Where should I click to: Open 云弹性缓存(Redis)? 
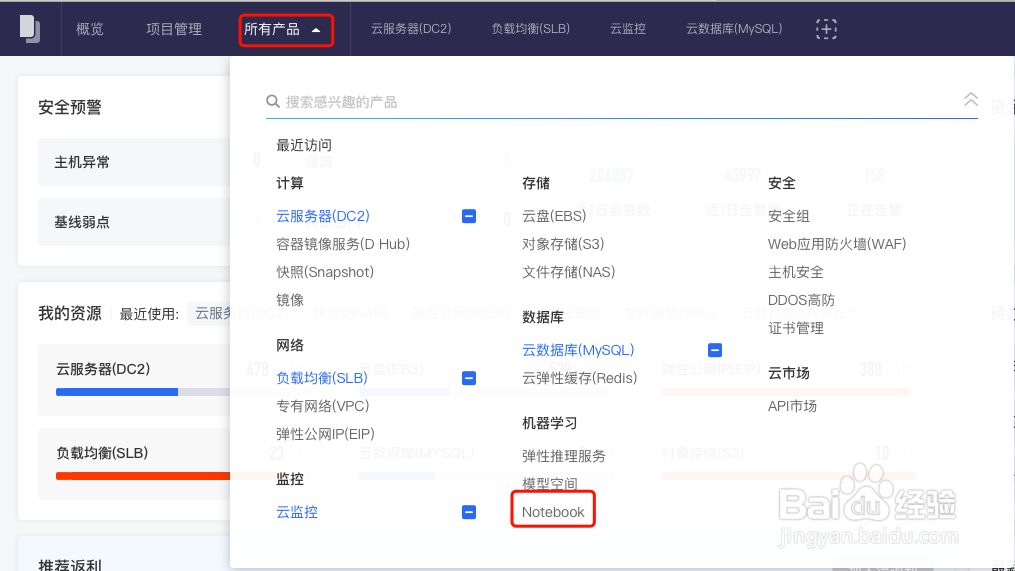pos(579,378)
